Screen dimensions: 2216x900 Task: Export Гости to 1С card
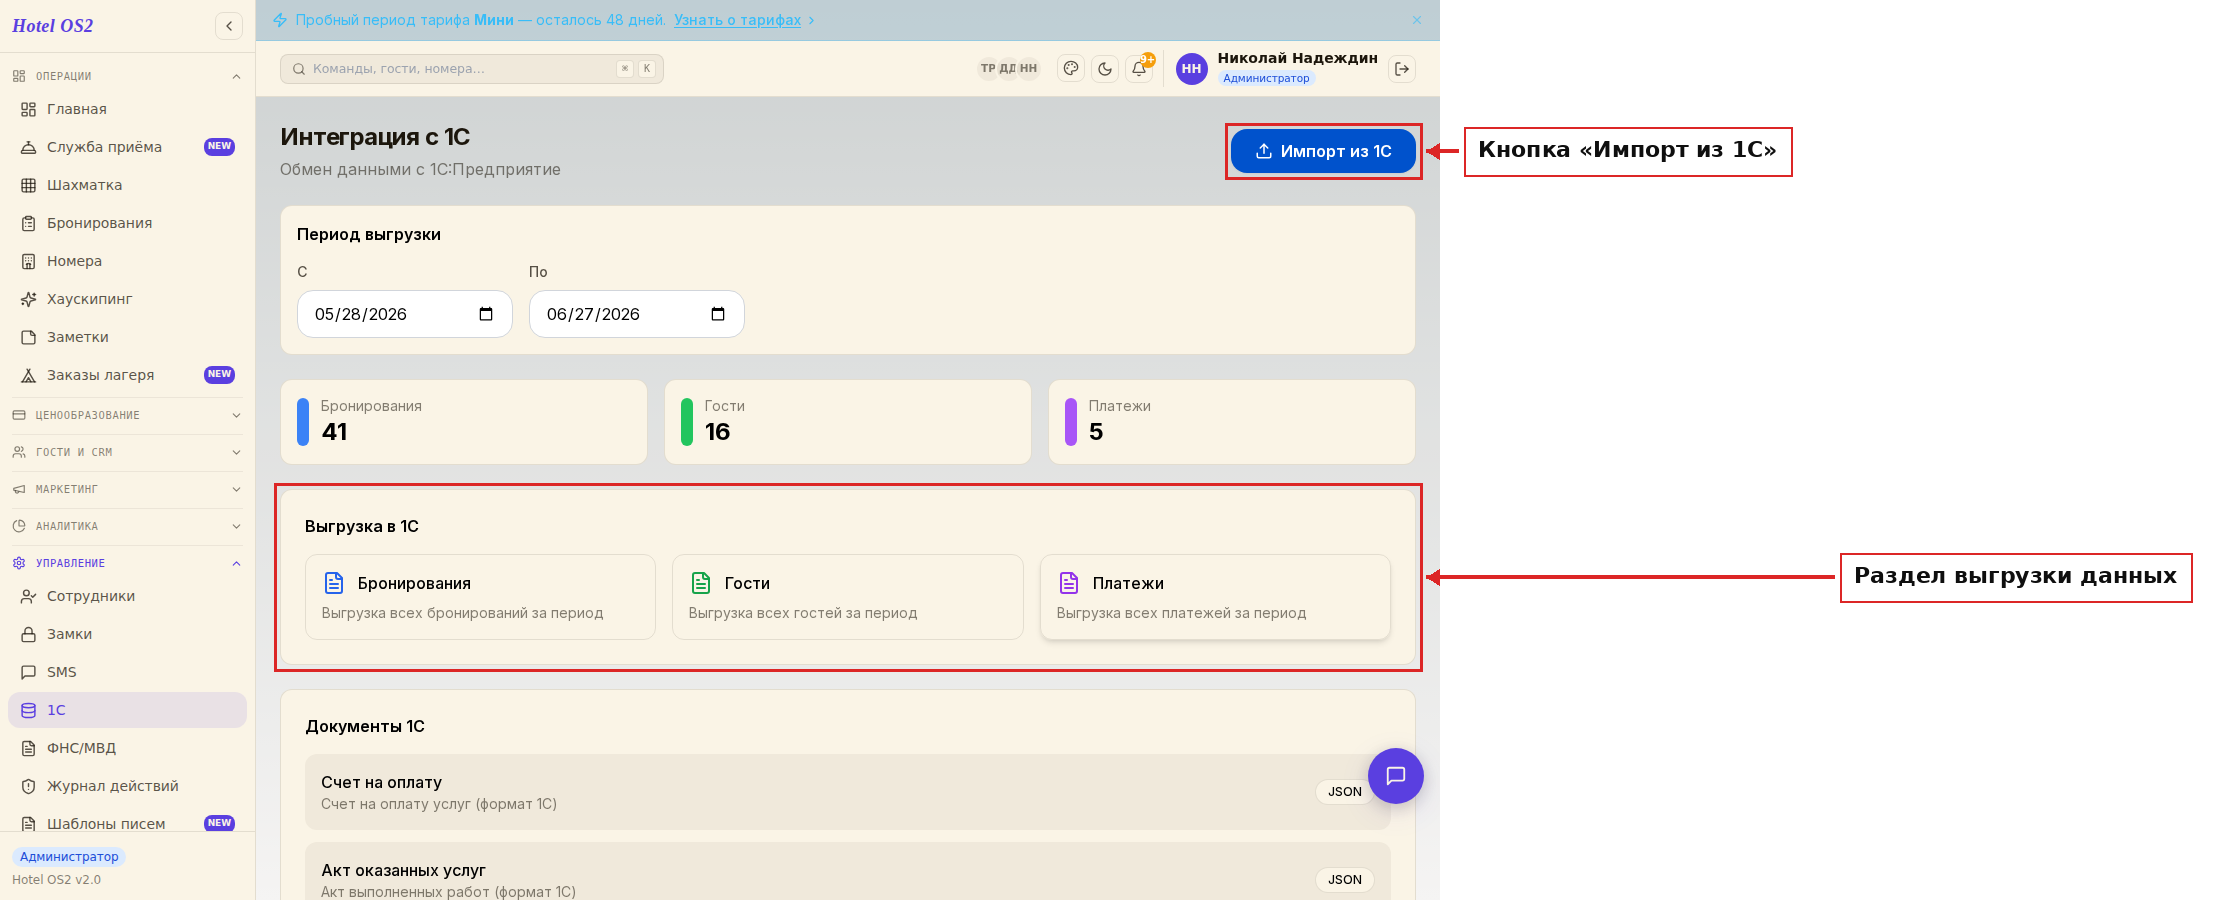pos(848,597)
